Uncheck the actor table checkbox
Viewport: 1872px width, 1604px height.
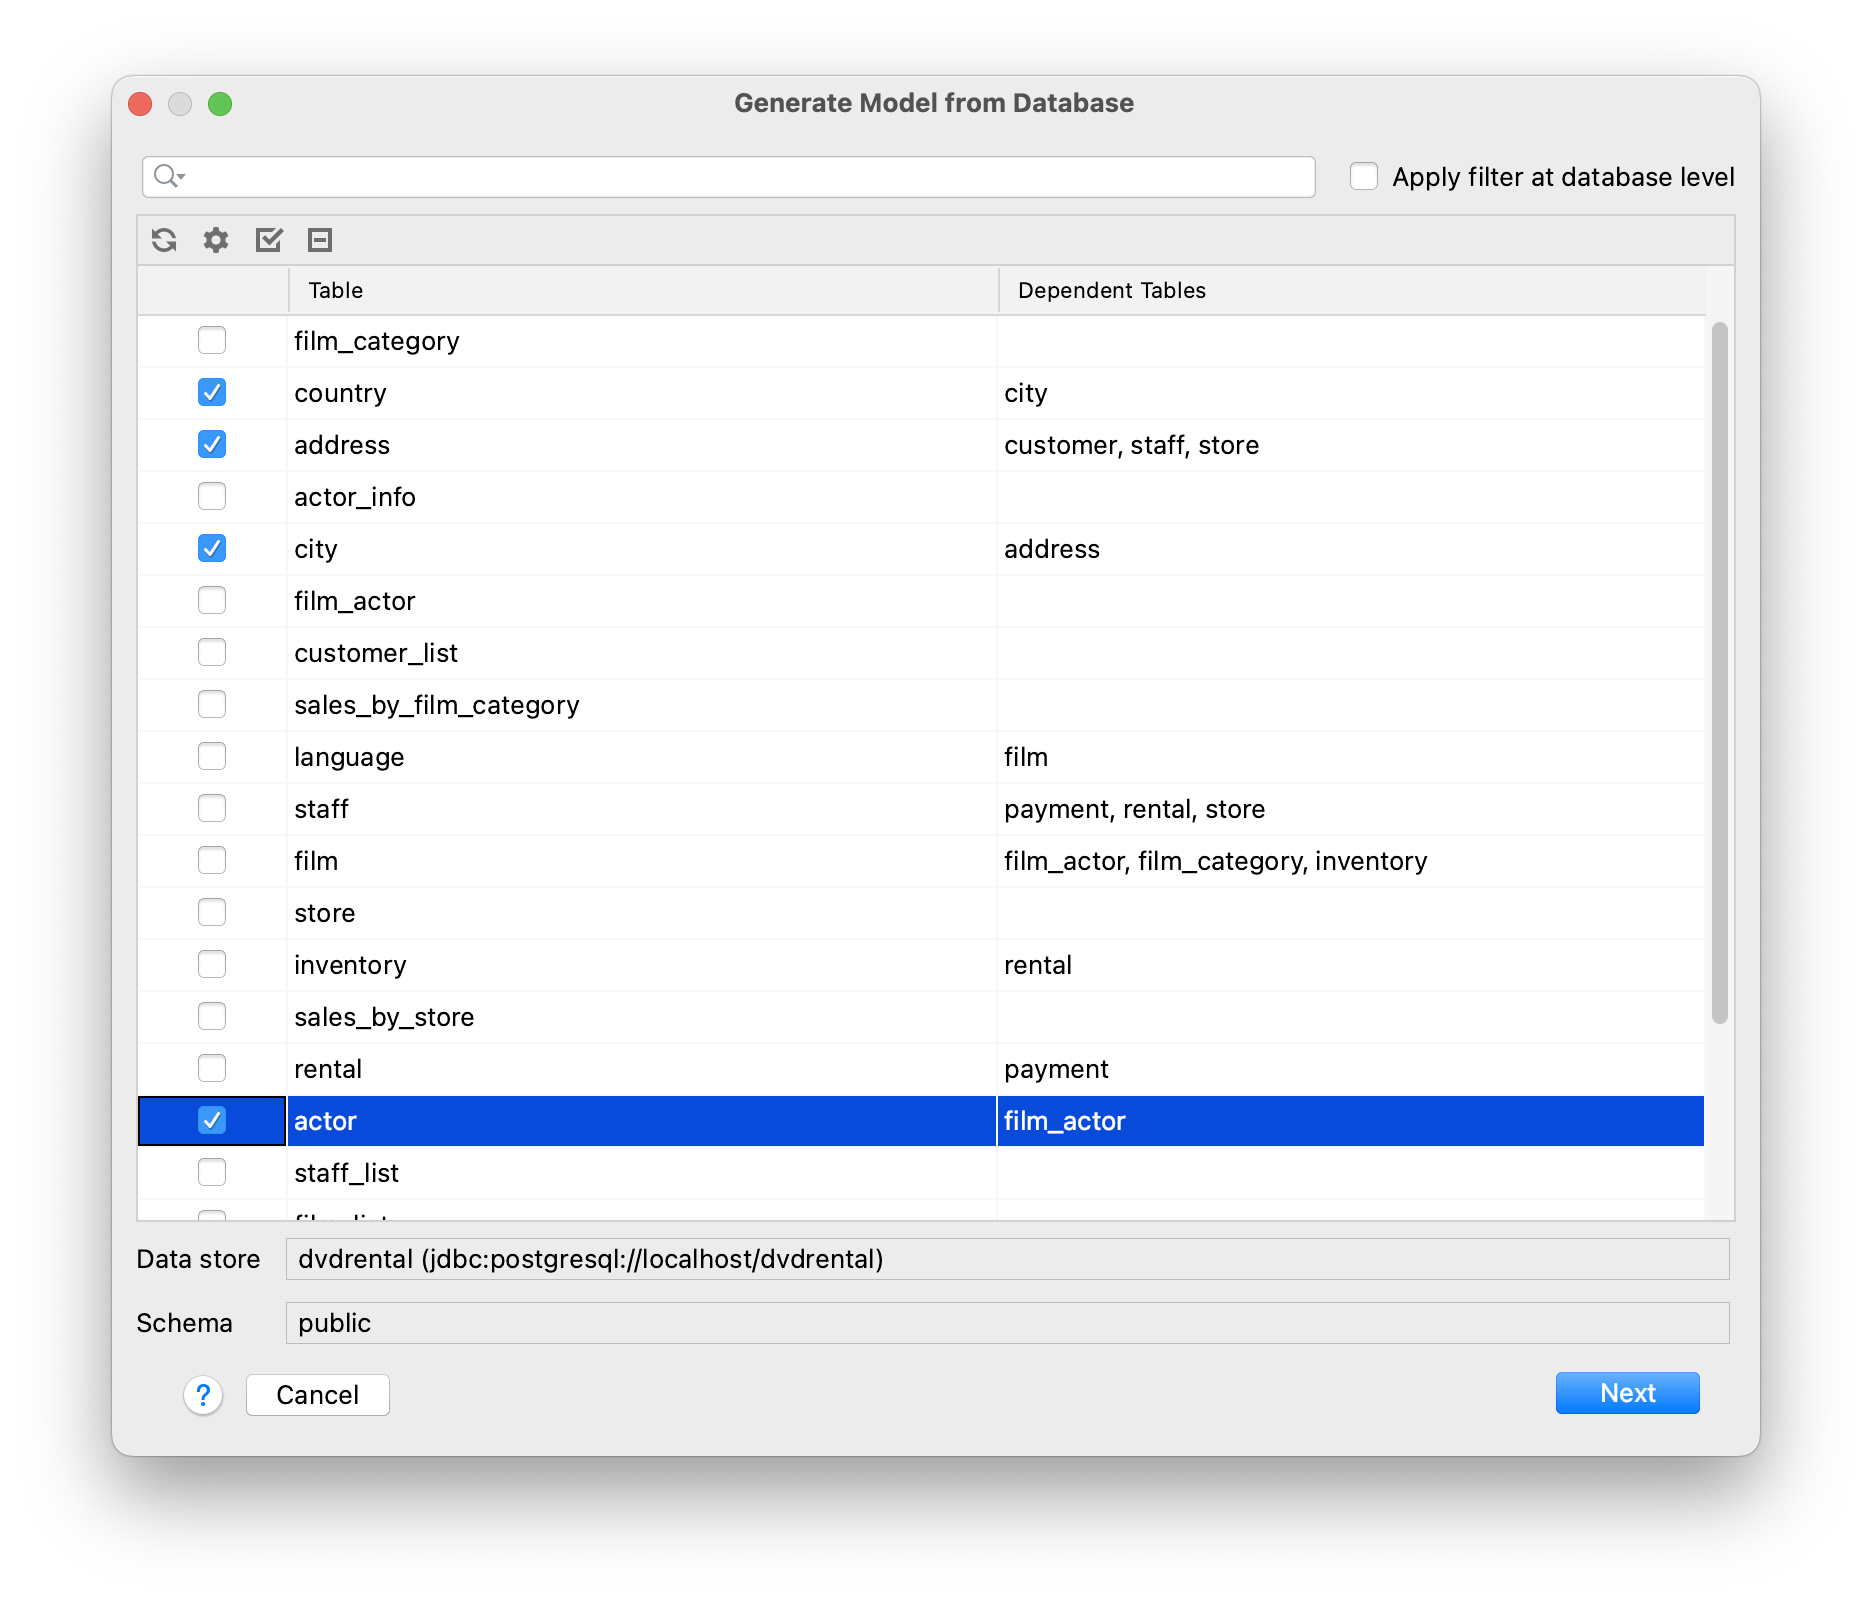pos(212,1121)
